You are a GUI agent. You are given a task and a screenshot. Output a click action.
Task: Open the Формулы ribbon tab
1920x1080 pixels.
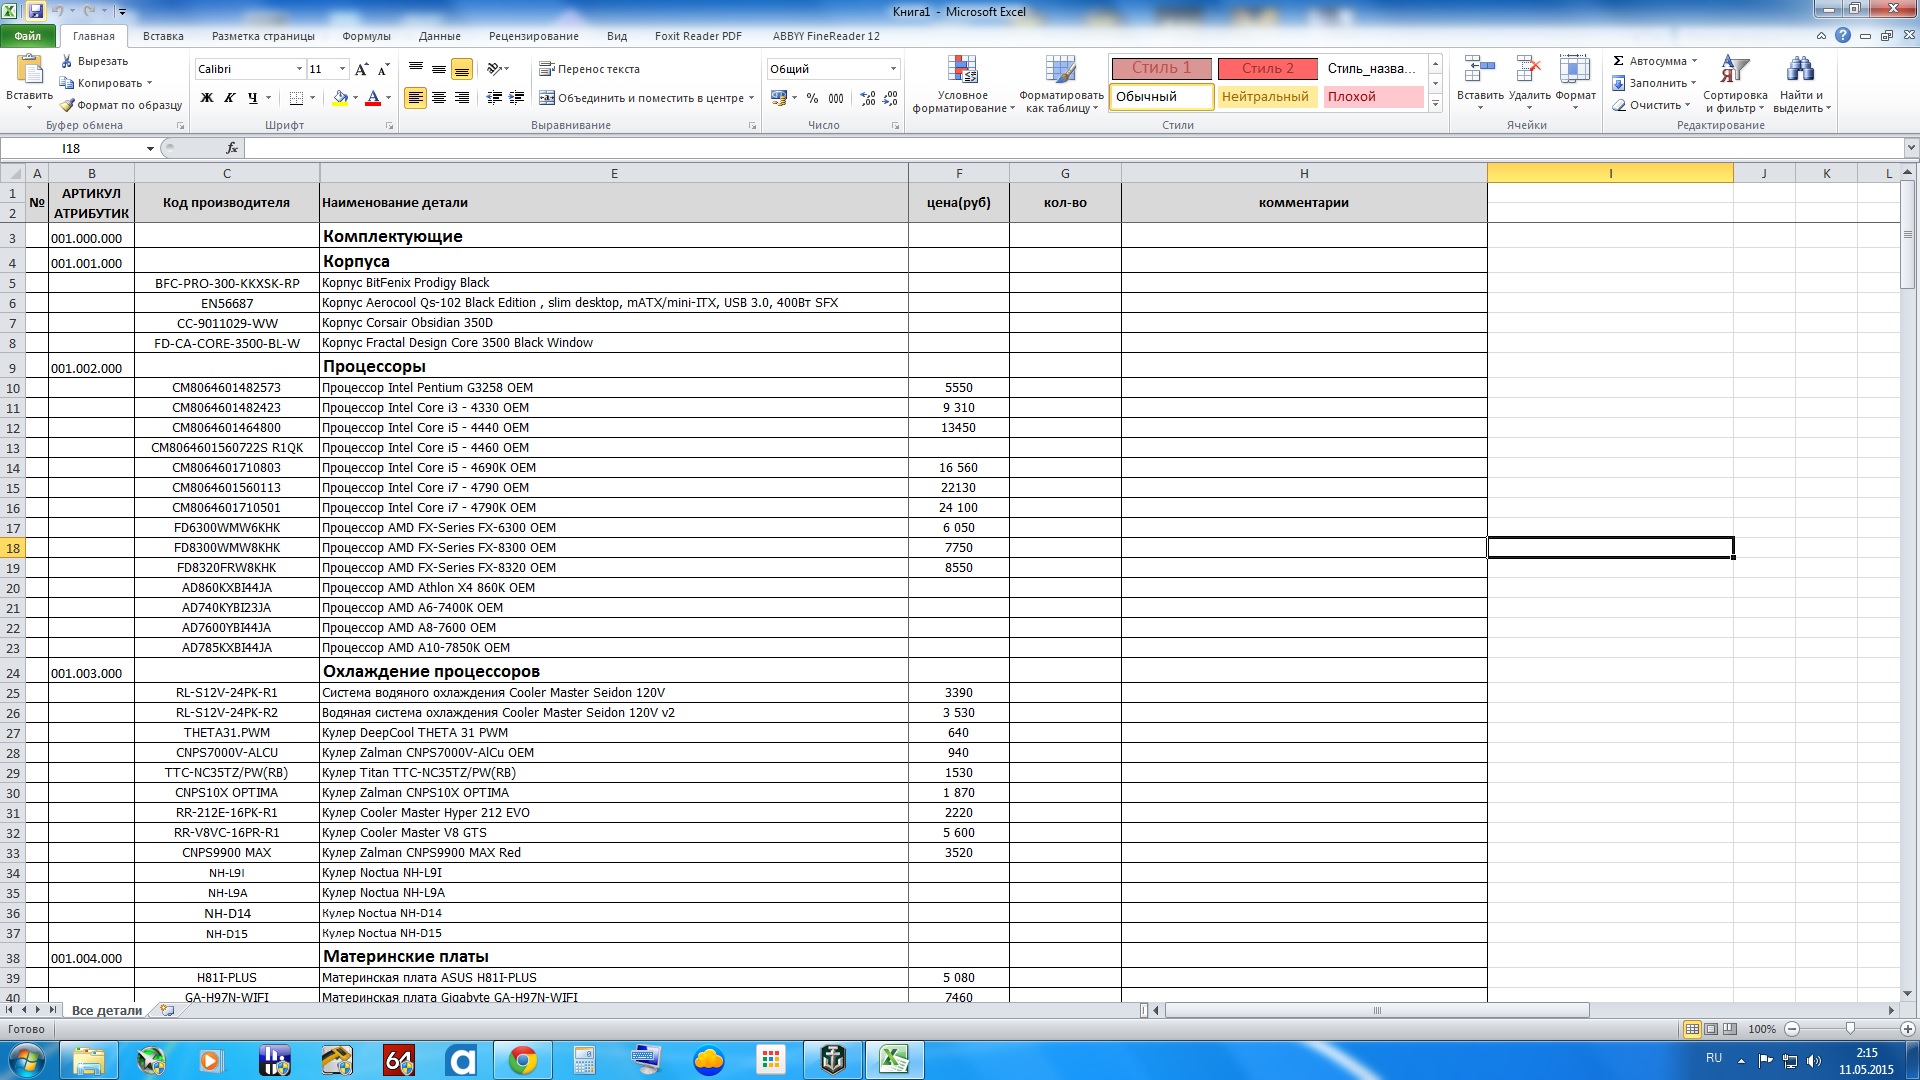366,36
